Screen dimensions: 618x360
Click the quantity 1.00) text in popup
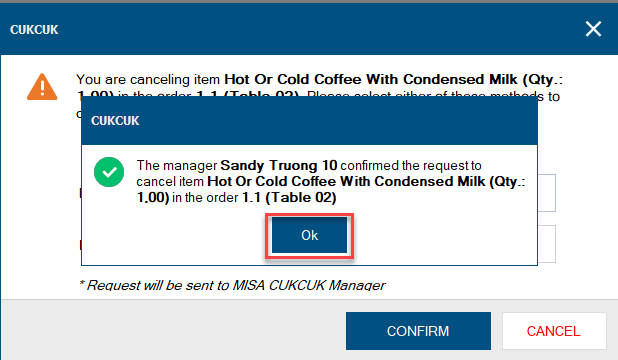(153, 198)
